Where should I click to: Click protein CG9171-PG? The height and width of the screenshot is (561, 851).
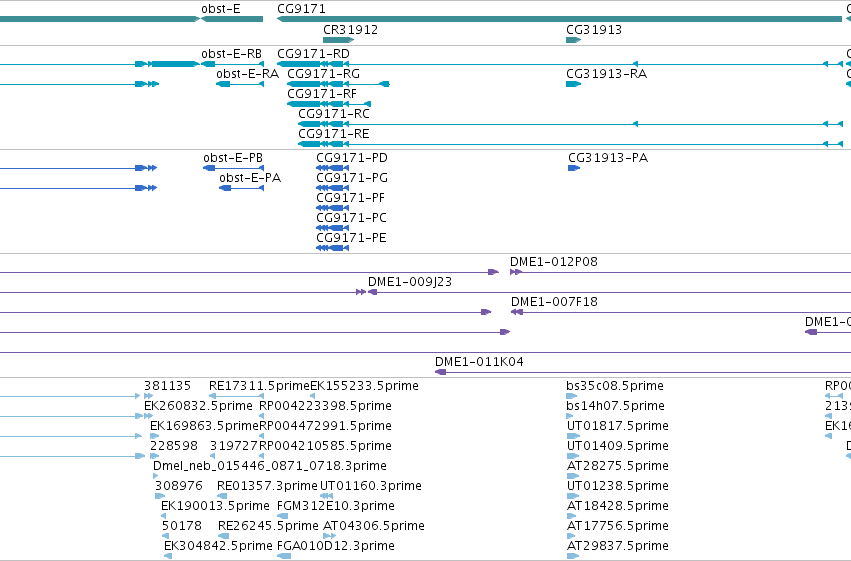coord(352,178)
